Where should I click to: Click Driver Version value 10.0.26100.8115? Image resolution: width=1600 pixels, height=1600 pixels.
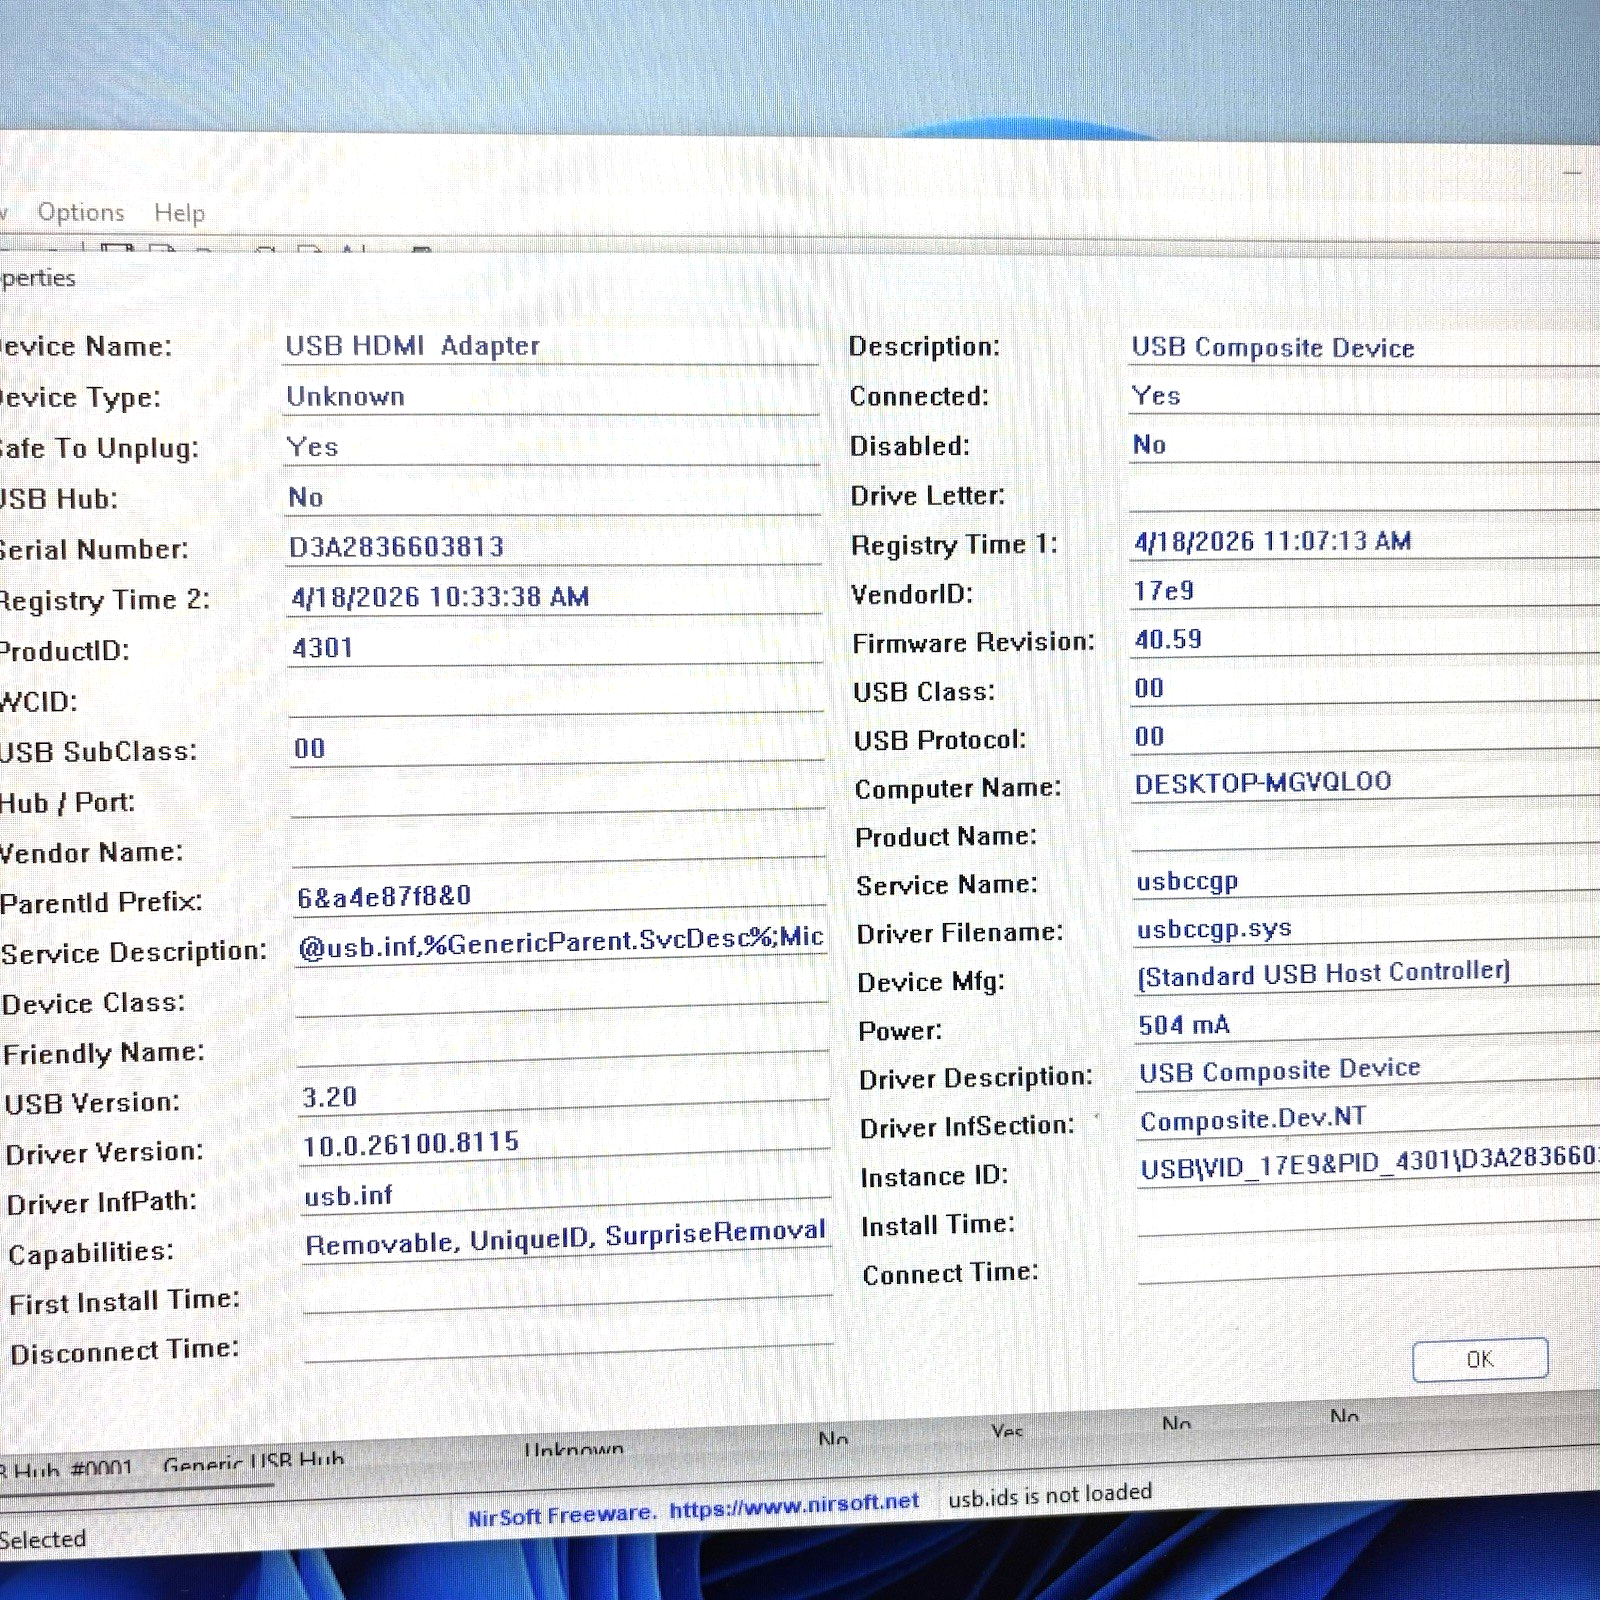[x=565, y=1143]
